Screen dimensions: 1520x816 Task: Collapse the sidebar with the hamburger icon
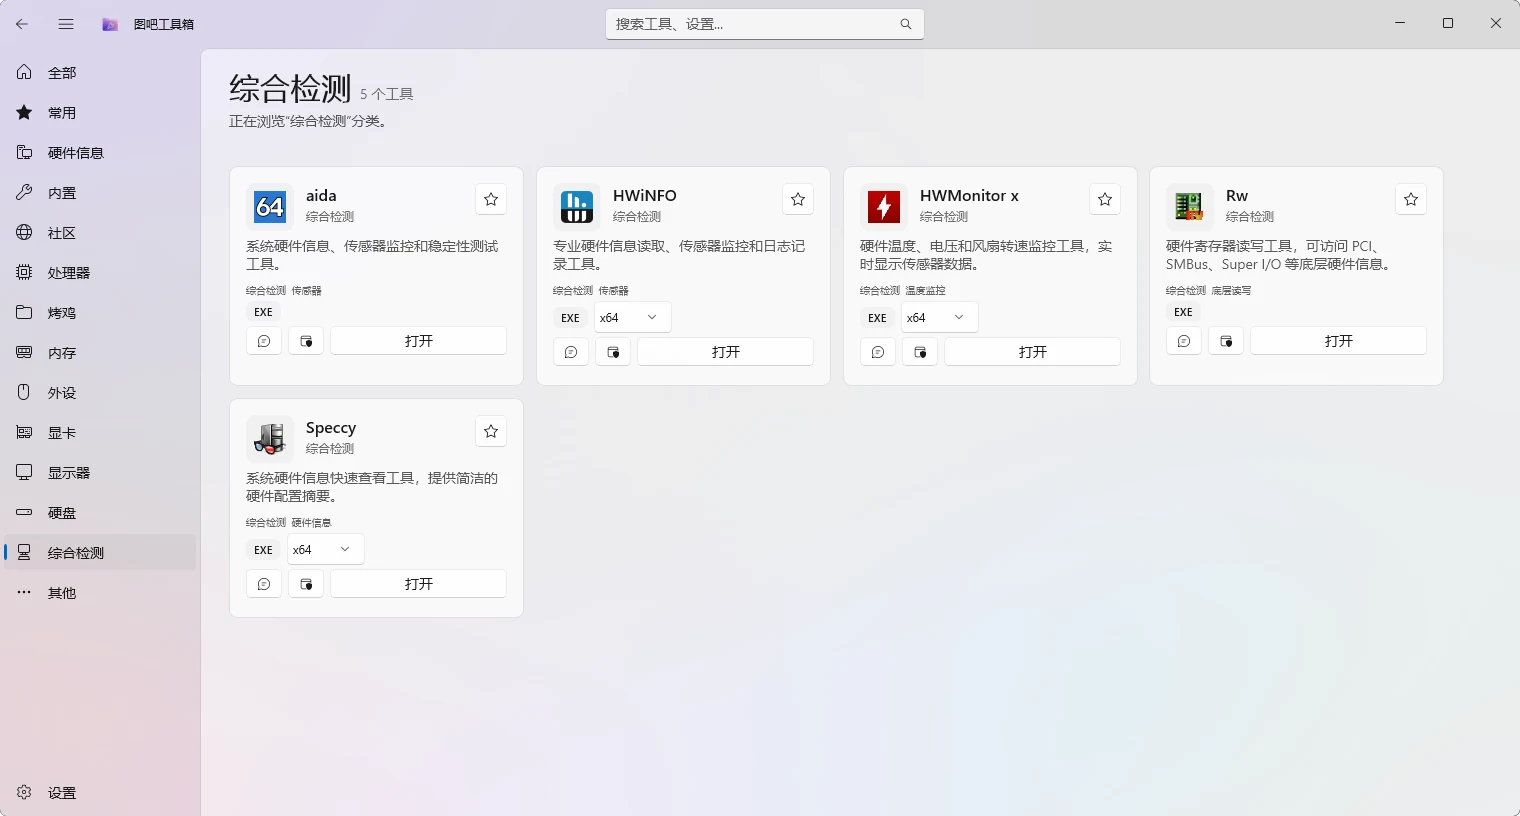tap(66, 24)
